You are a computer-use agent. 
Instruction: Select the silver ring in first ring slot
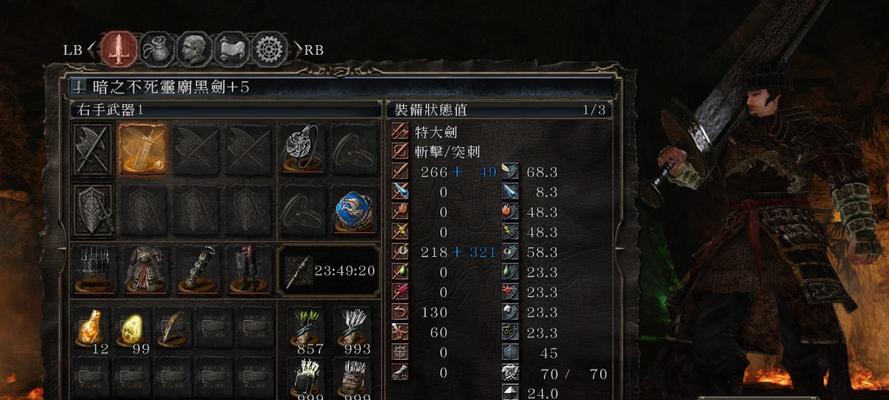pos(303,150)
